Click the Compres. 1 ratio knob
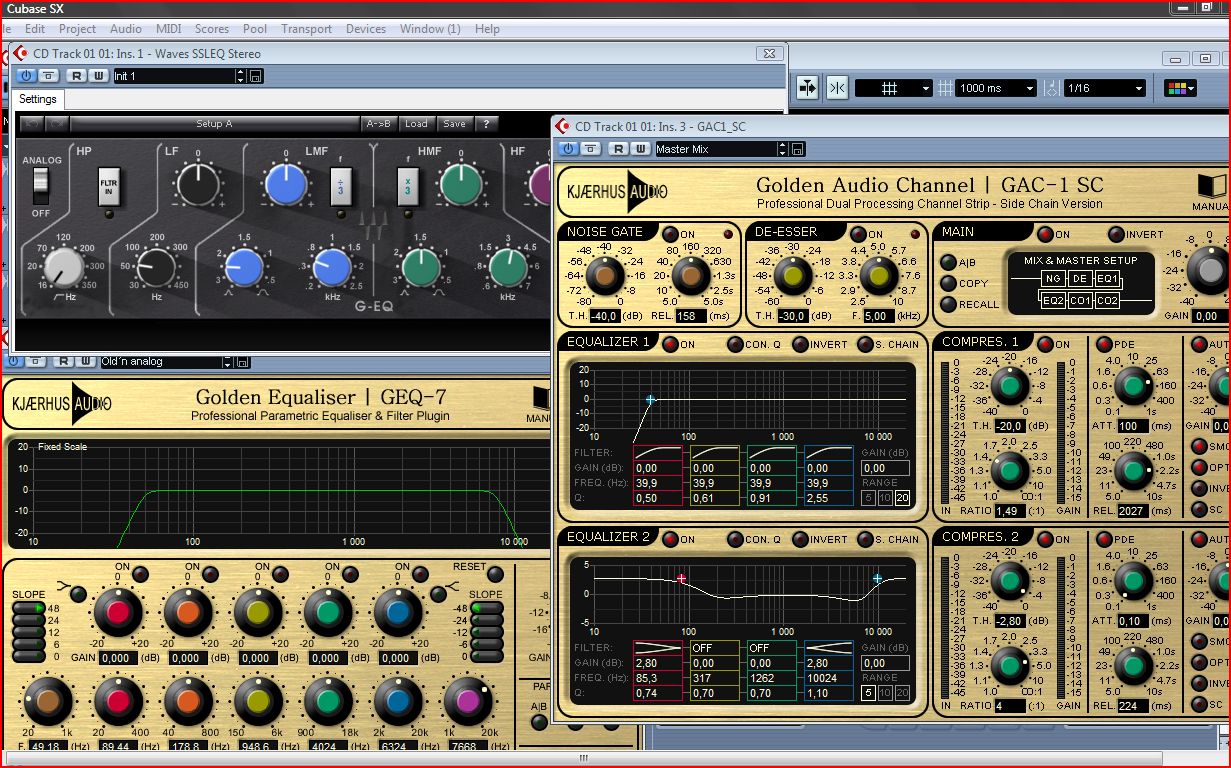1231x768 pixels. [x=1010, y=471]
